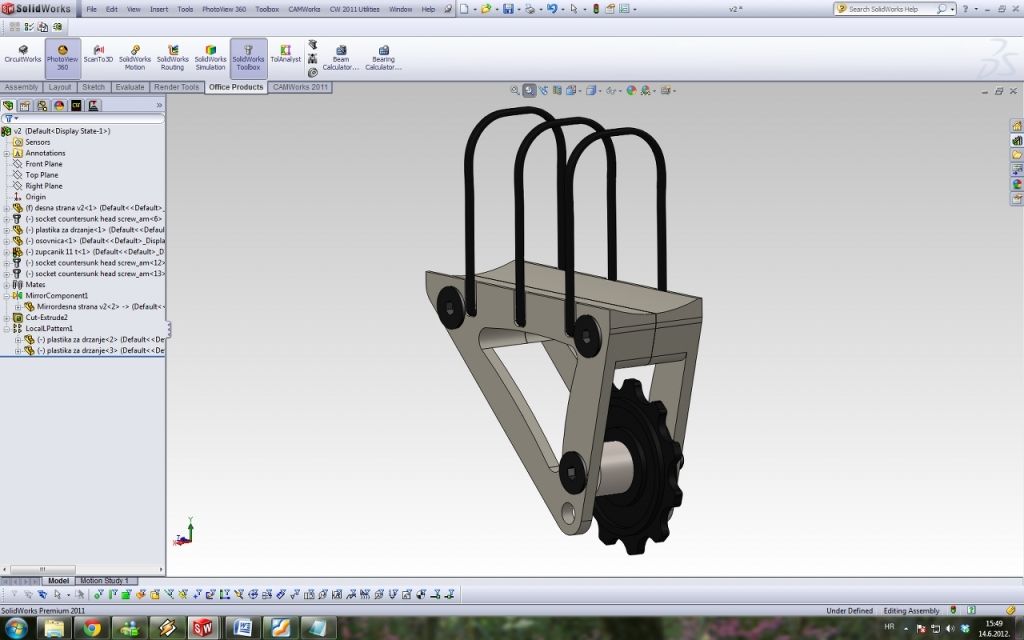Collapse the MirrorComponent1 node
This screenshot has height=640, width=1024.
tap(7, 296)
